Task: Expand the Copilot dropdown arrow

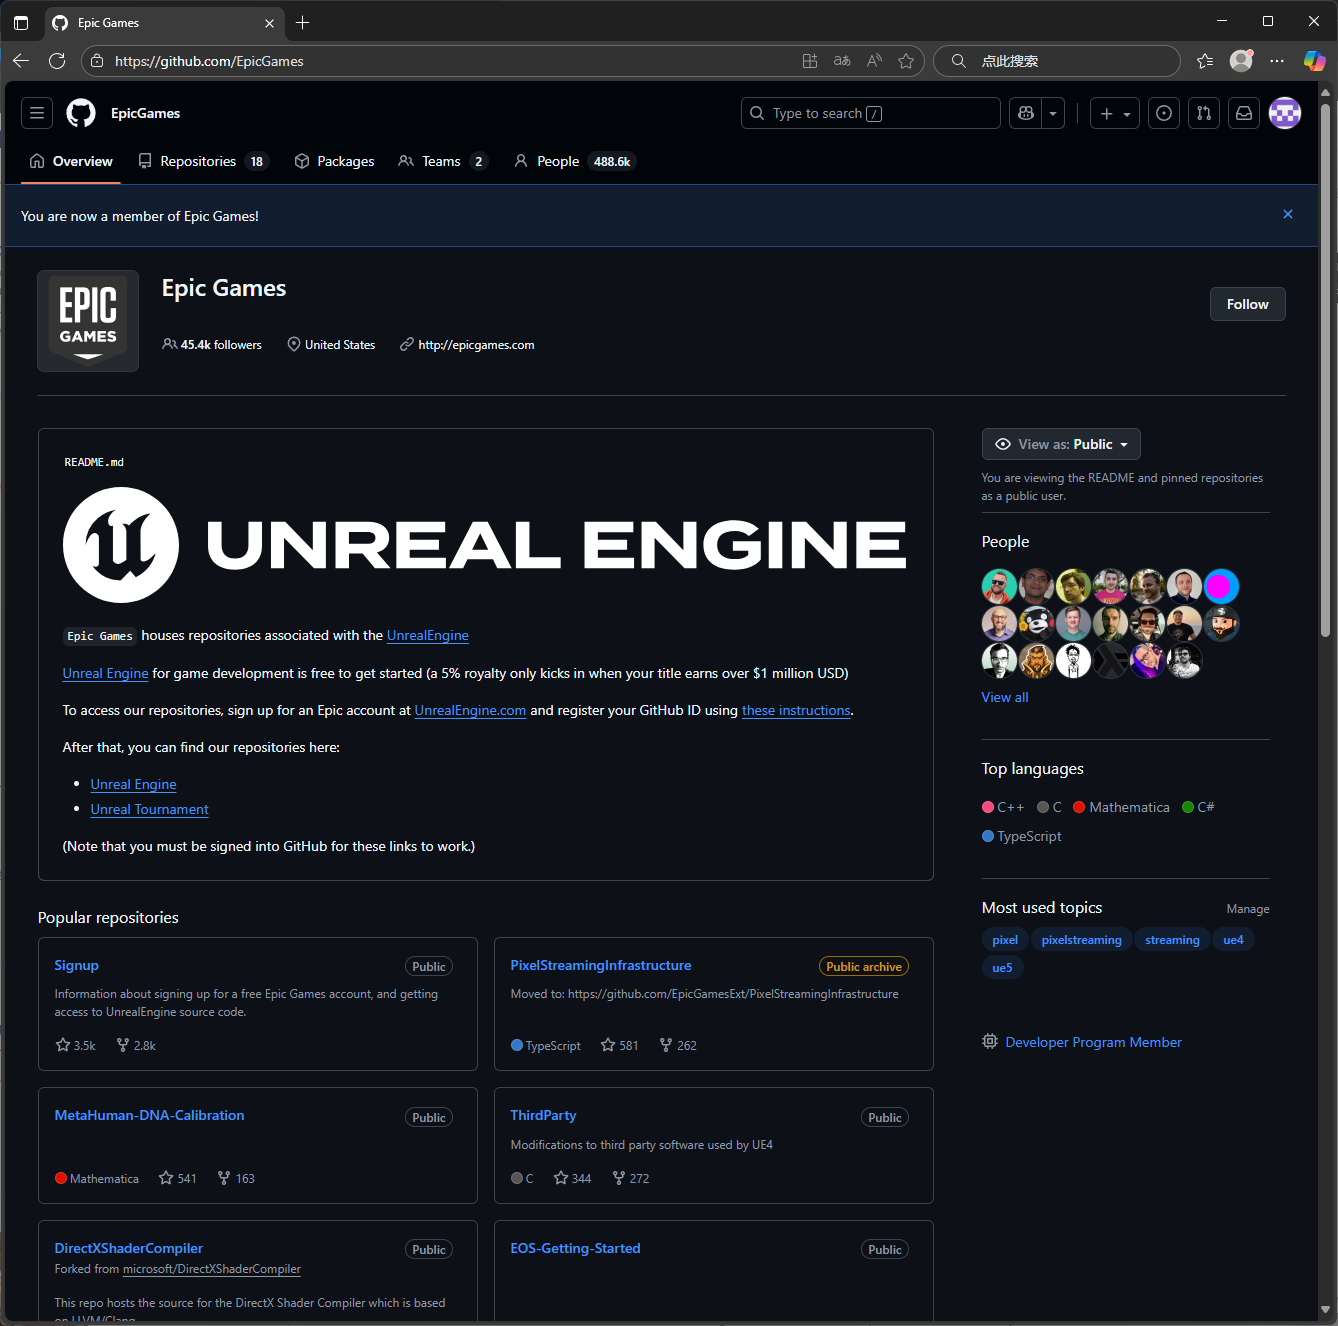Action: click(1053, 113)
